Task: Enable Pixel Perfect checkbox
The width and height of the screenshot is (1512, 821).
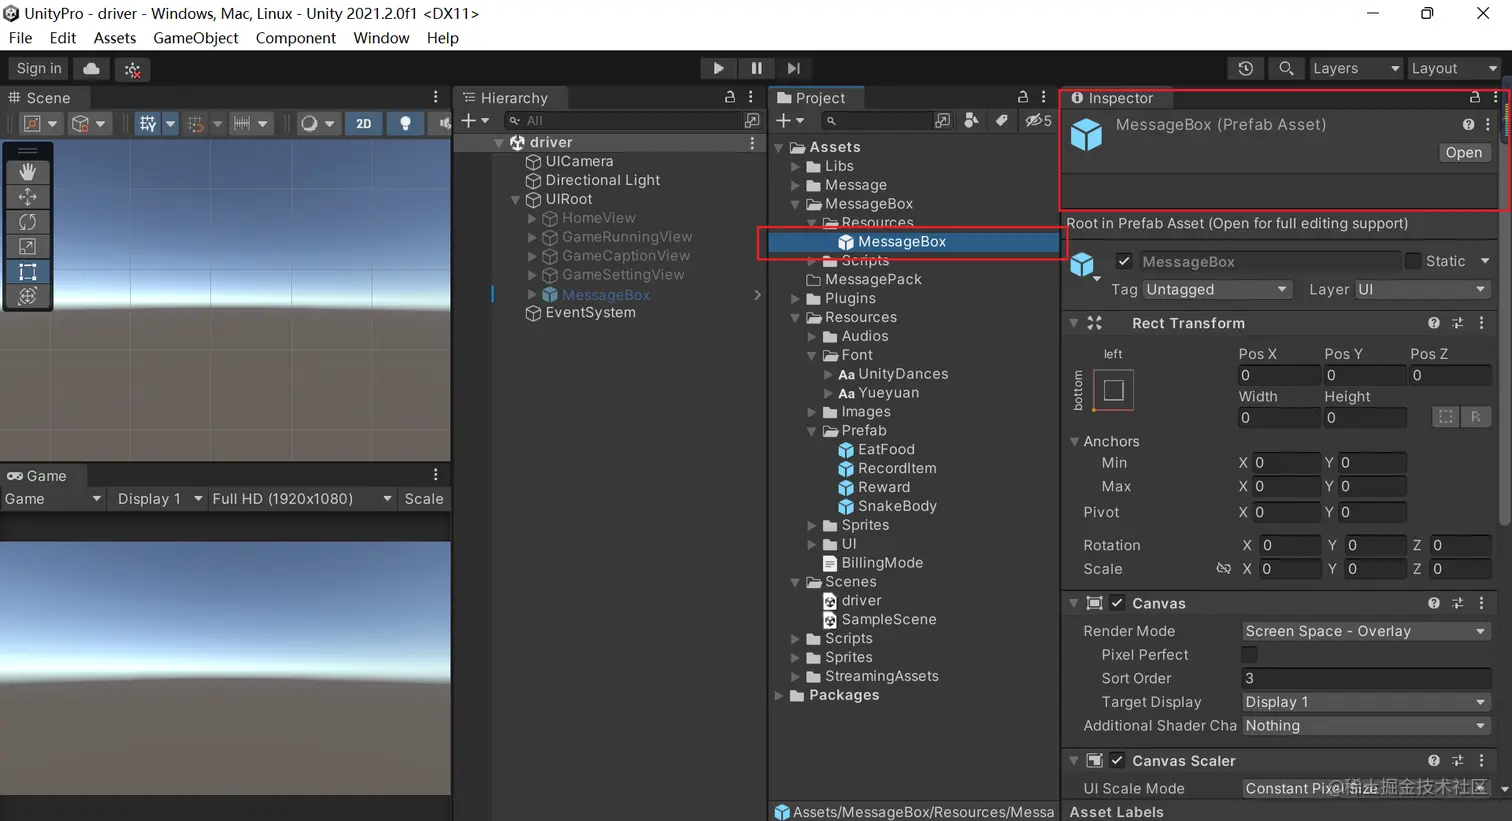Action: (x=1249, y=654)
